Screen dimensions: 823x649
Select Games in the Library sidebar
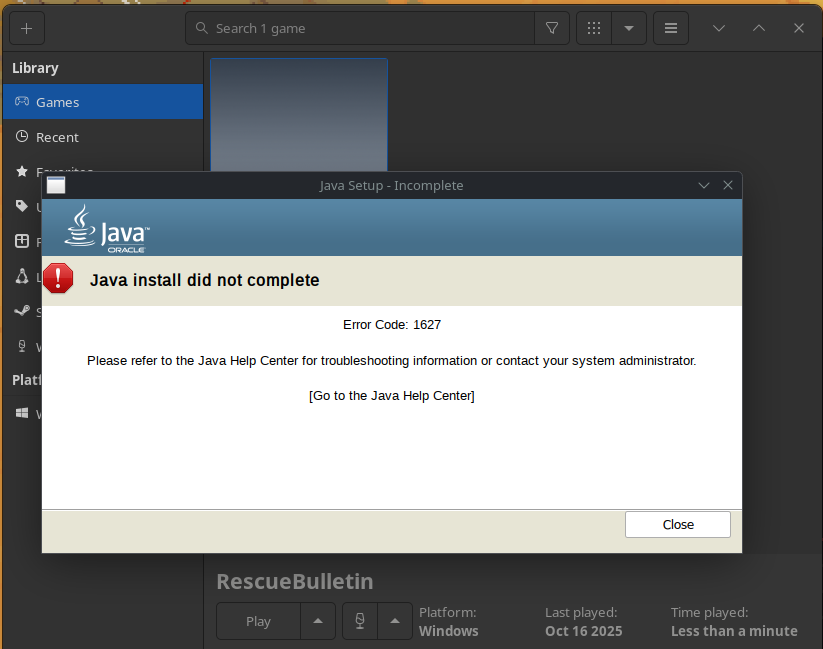[x=103, y=102]
